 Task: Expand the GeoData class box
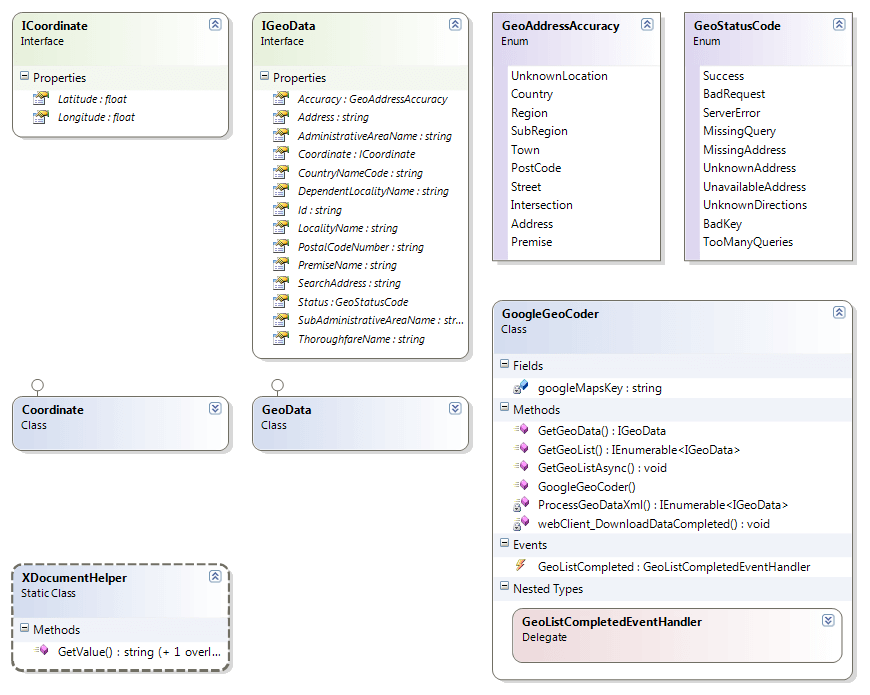pyautogui.click(x=455, y=408)
